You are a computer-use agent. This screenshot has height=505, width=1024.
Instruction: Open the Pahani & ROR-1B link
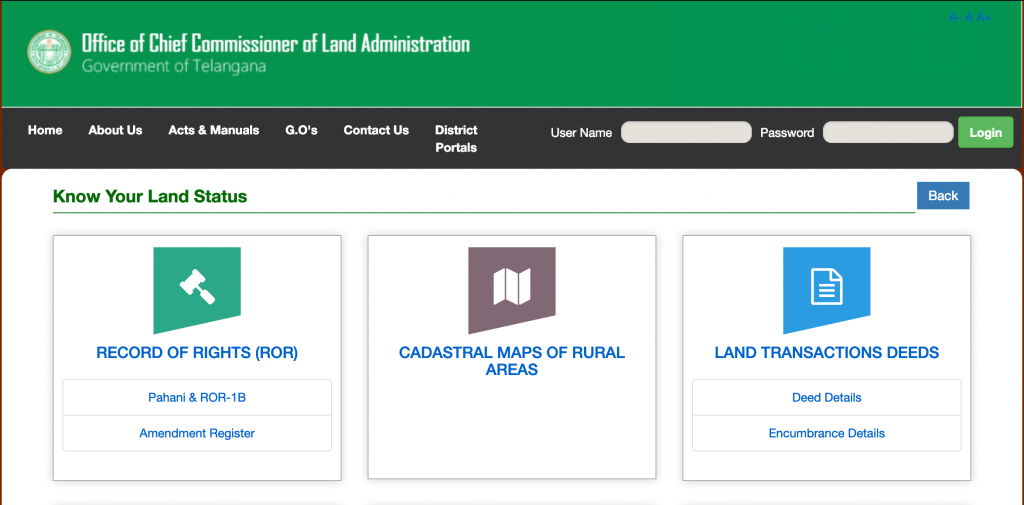(x=197, y=397)
